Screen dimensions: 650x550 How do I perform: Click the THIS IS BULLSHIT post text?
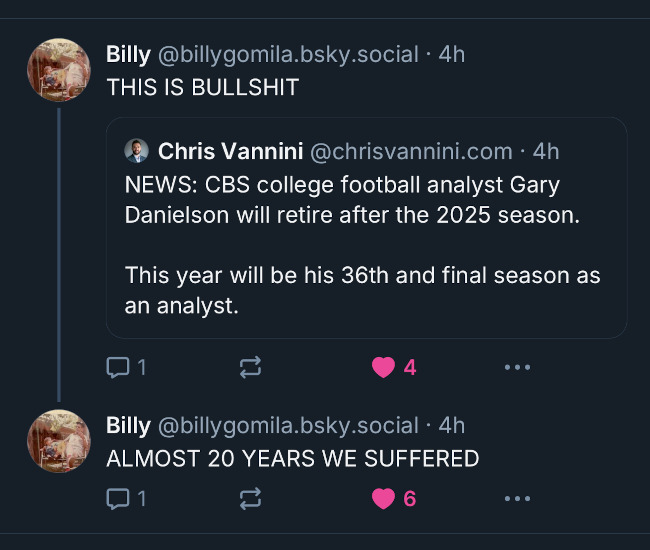click(202, 87)
